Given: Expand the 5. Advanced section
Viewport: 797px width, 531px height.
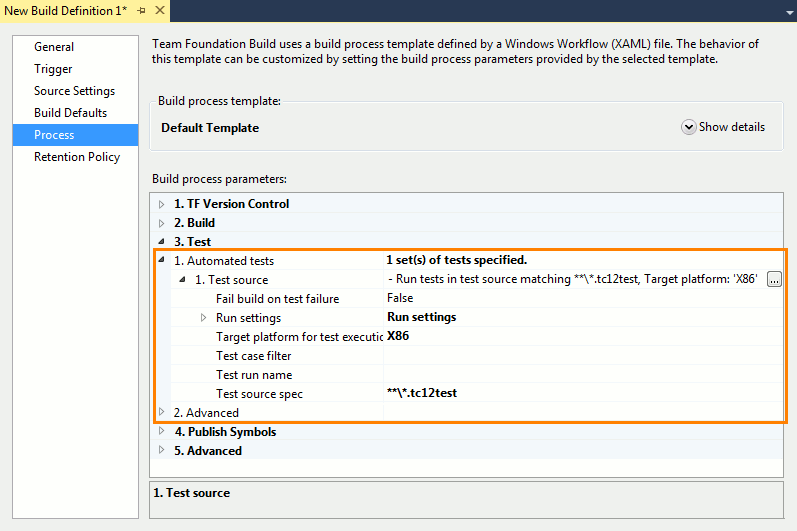Looking at the screenshot, I should [162, 451].
